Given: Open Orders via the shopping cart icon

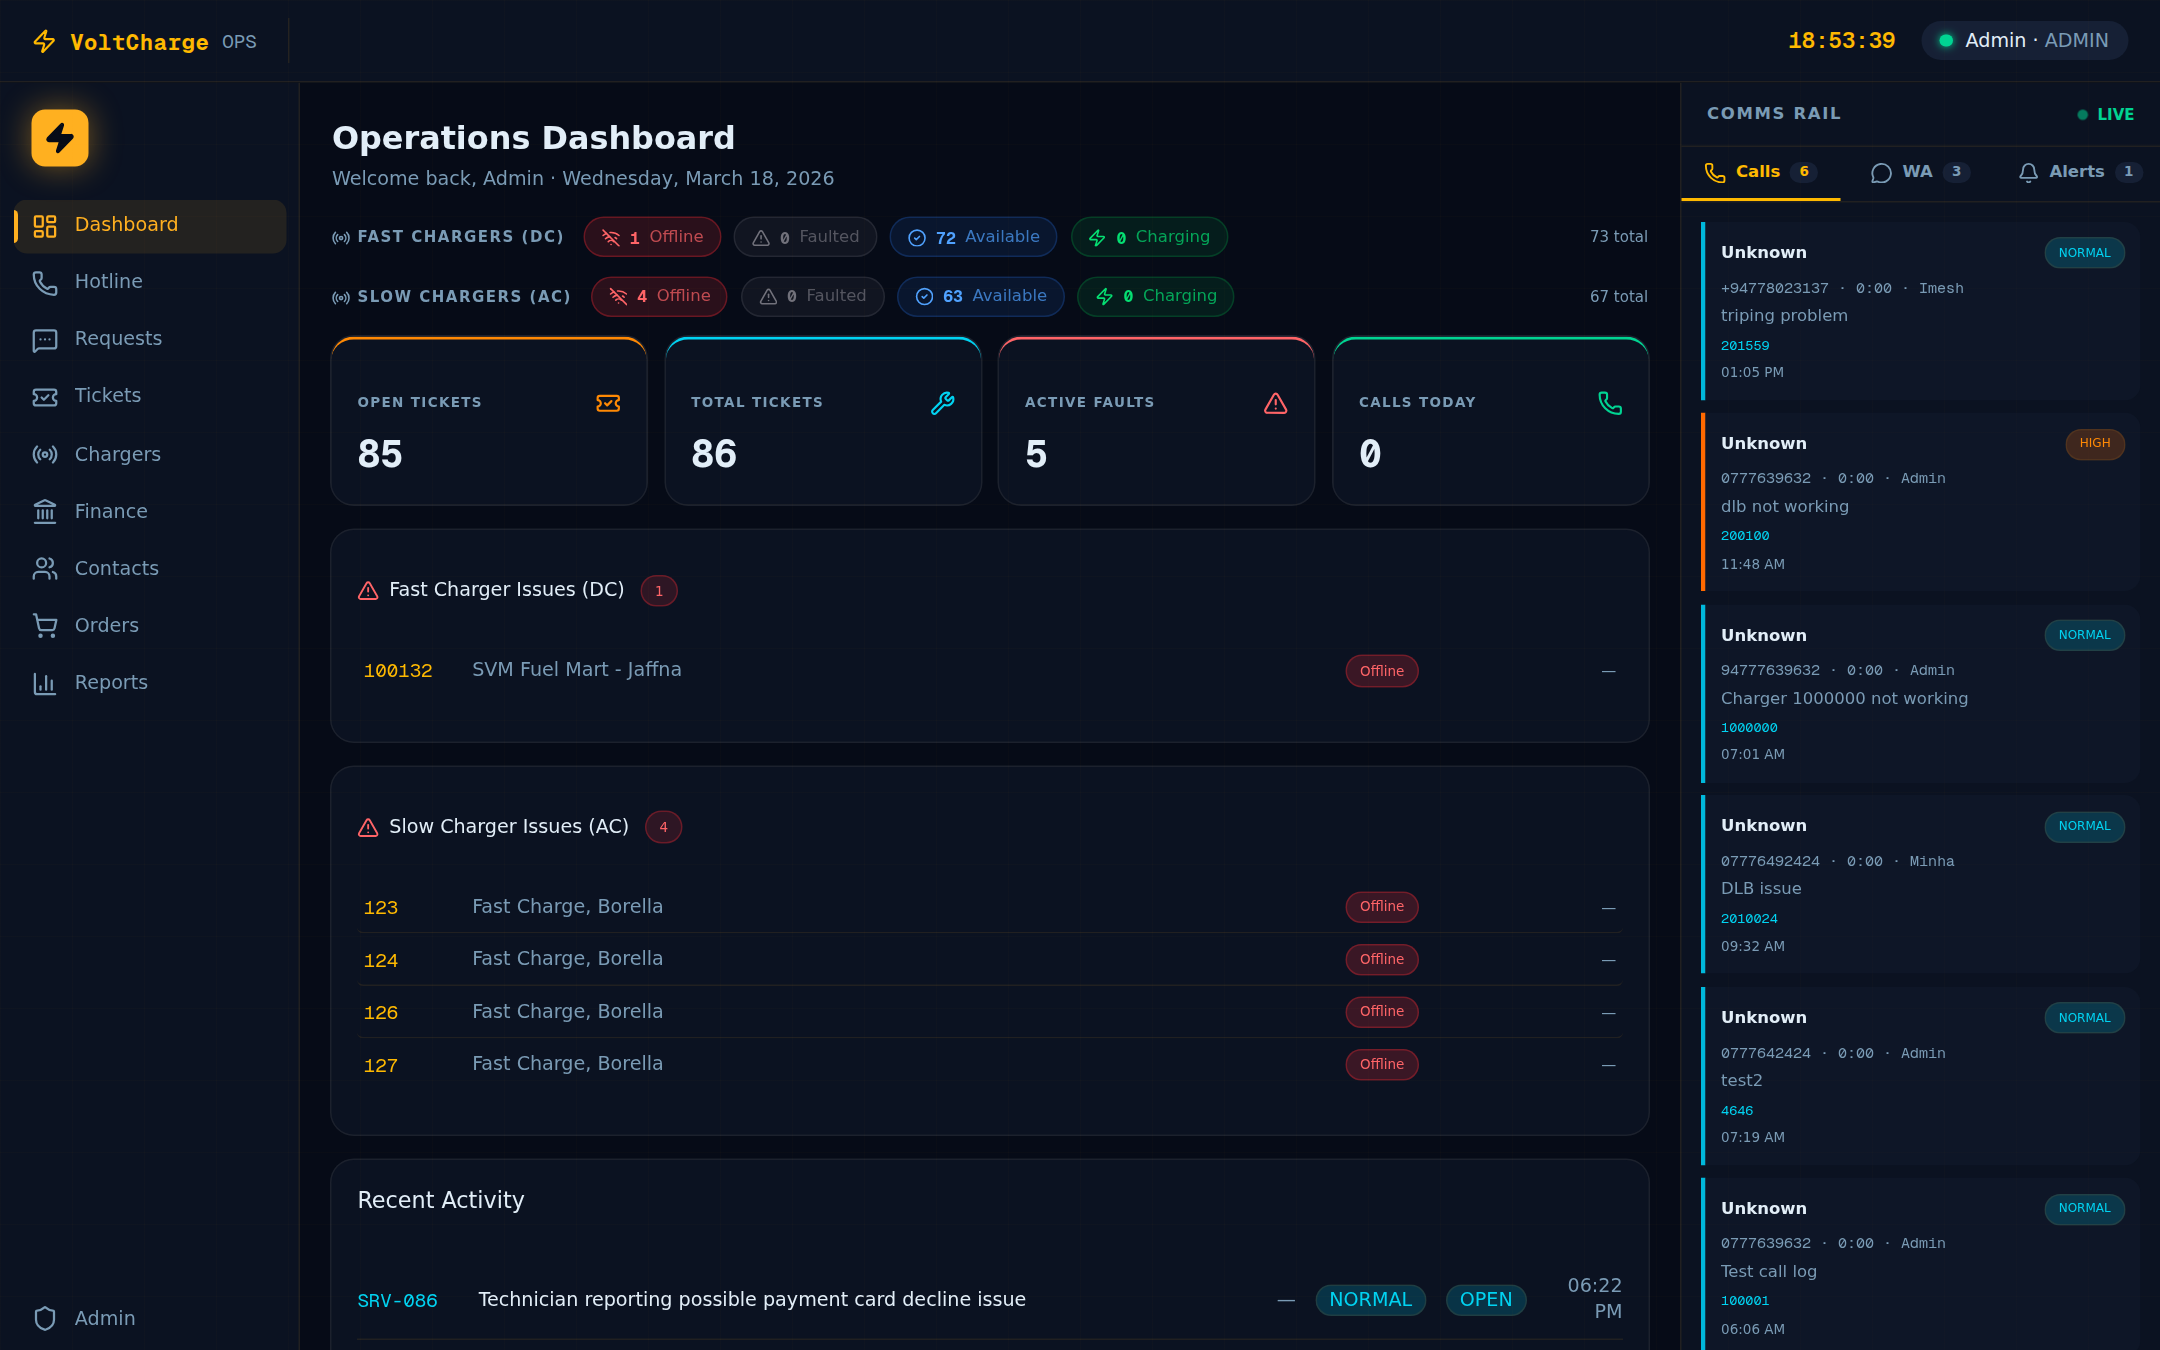Looking at the screenshot, I should point(44,625).
